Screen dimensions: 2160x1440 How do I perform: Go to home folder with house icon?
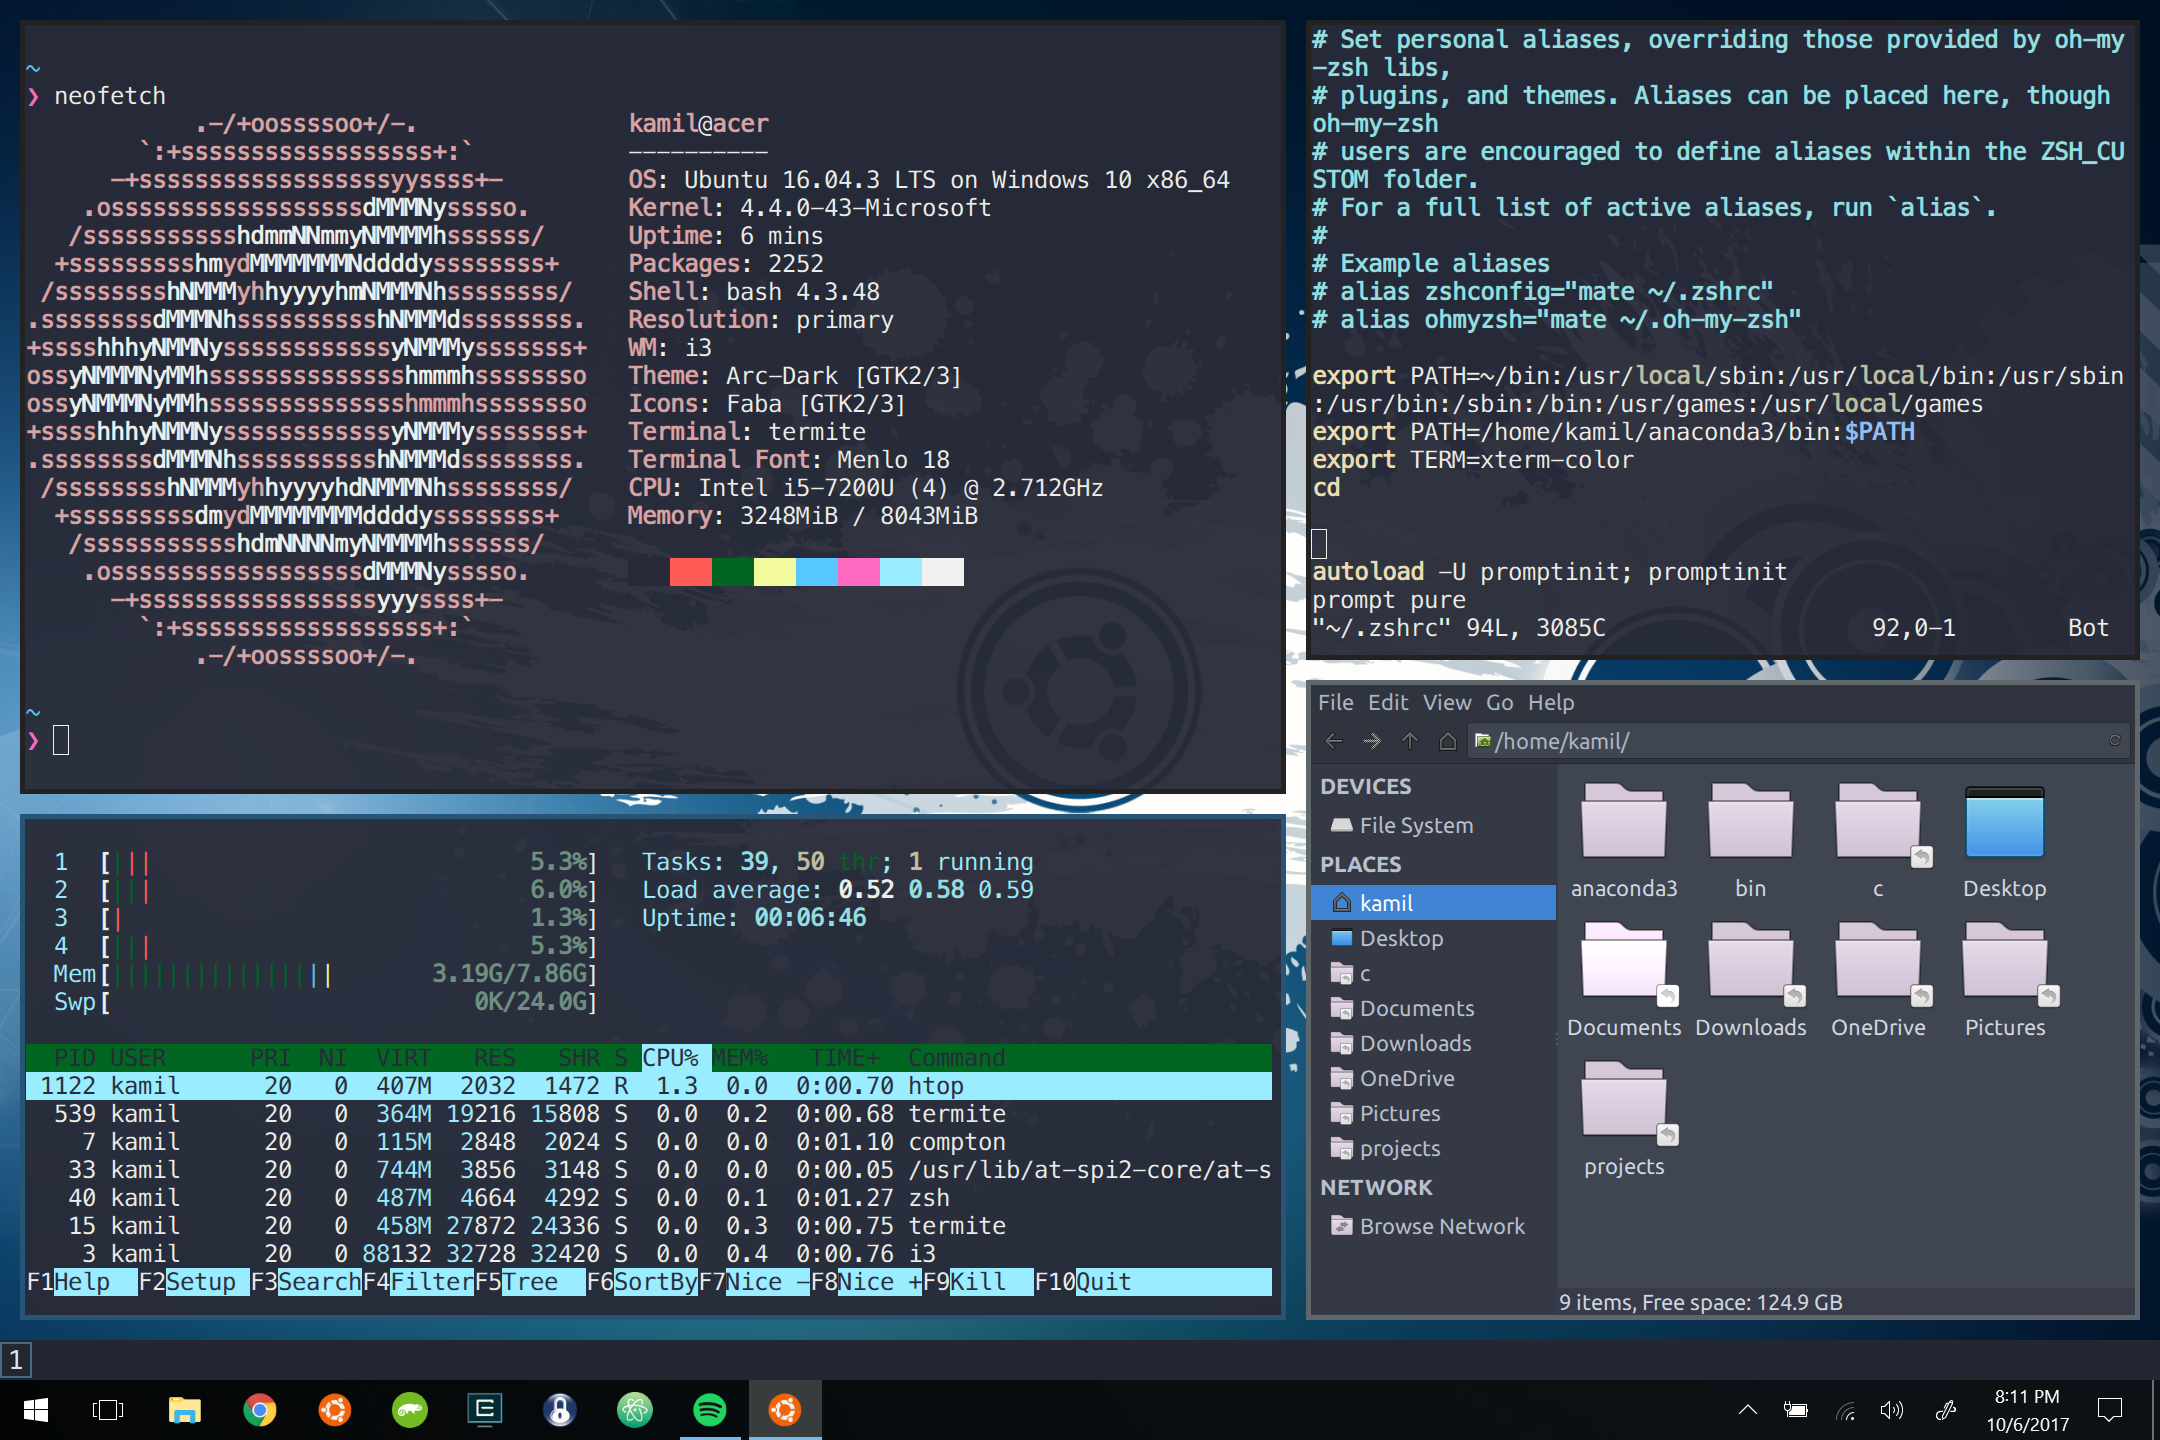(1447, 741)
